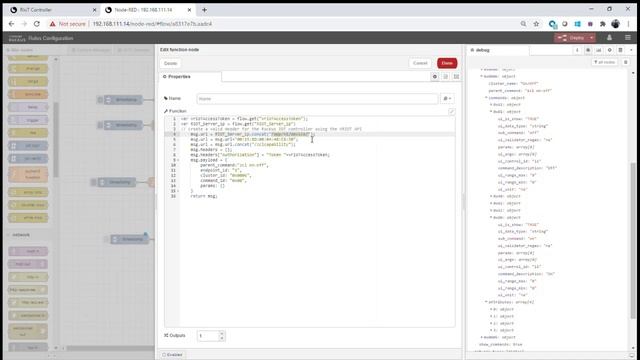This screenshot has height=360, width=640.
Task: Open the sidebar tab list dropdown arrow
Action: 631,50
